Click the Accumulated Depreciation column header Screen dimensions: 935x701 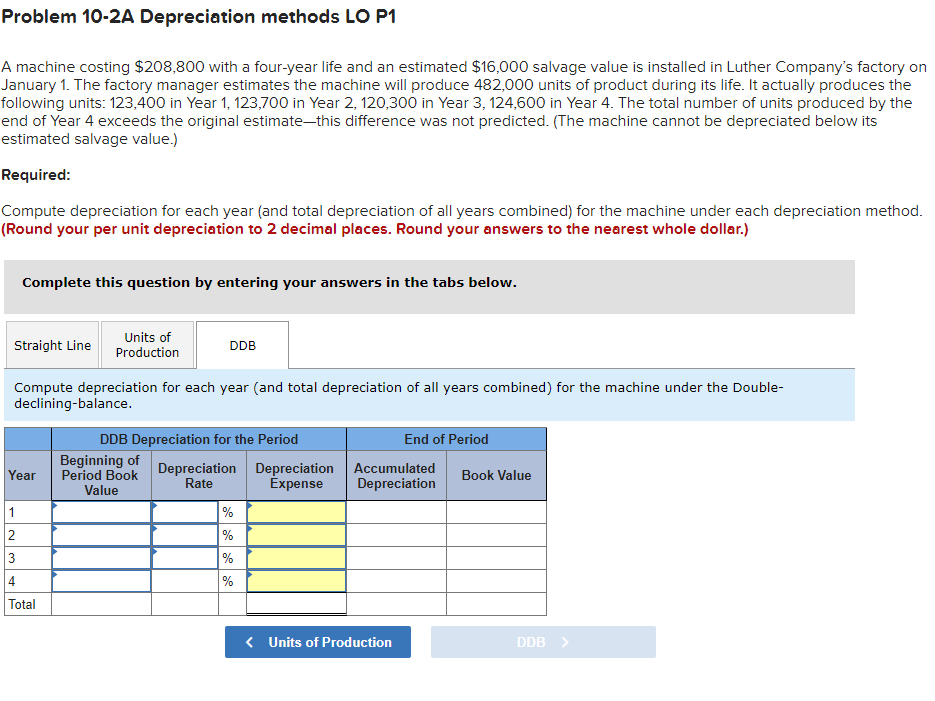[397, 476]
